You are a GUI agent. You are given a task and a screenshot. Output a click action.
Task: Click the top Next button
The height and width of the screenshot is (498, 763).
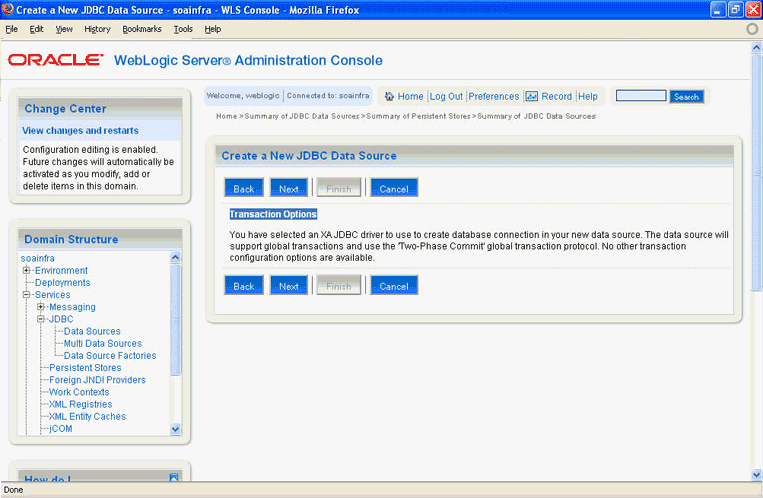click(289, 188)
